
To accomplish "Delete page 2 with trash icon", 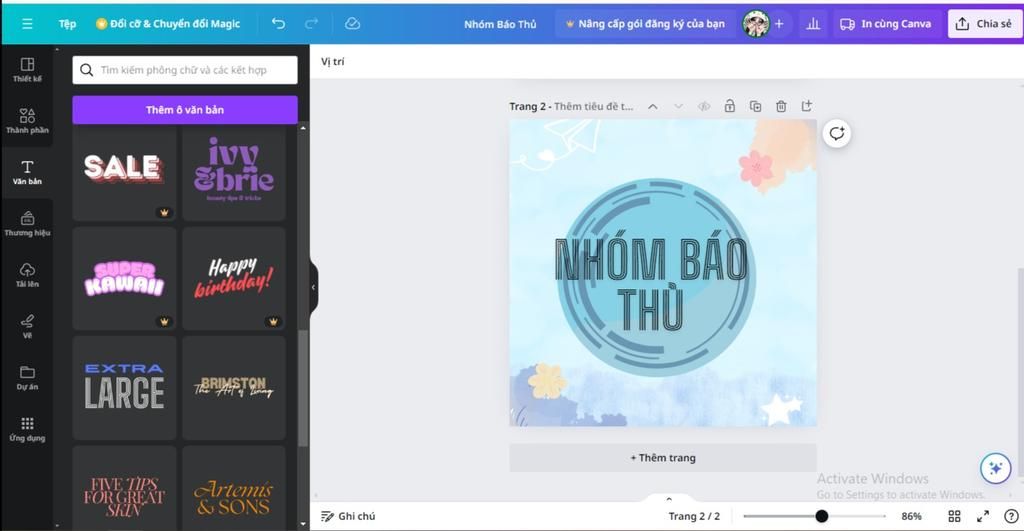I will point(781,106).
